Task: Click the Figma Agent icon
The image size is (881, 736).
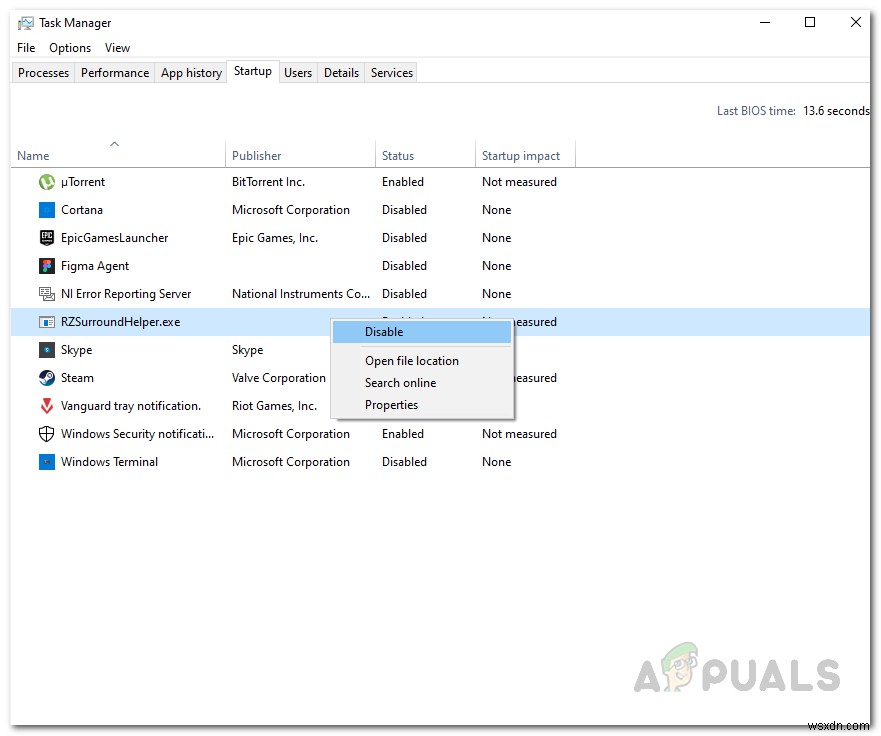Action: click(44, 266)
